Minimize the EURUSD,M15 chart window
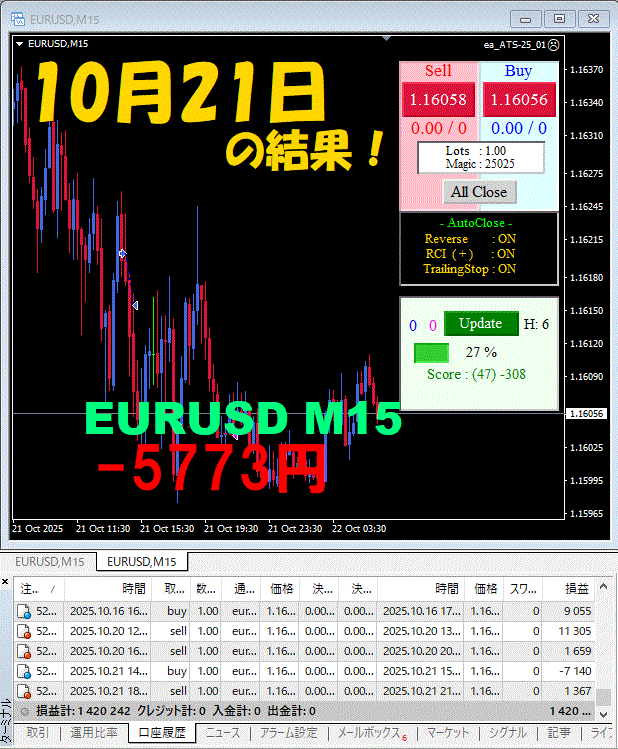Screen dimensions: 618x749 525,19
